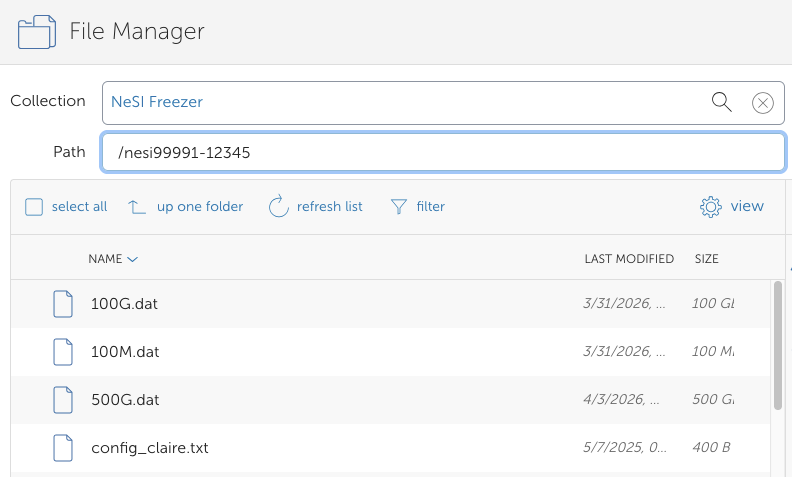The height and width of the screenshot is (477, 792).
Task: Click the up one folder arrow icon
Action: point(137,207)
